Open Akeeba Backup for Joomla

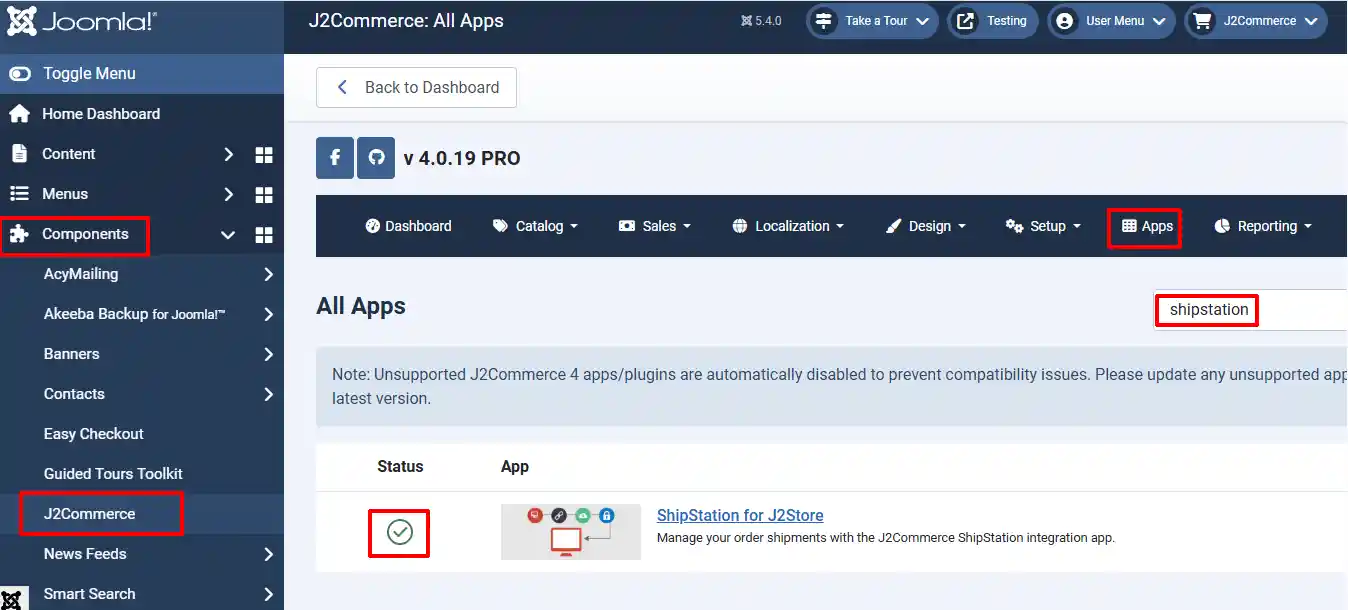click(135, 314)
